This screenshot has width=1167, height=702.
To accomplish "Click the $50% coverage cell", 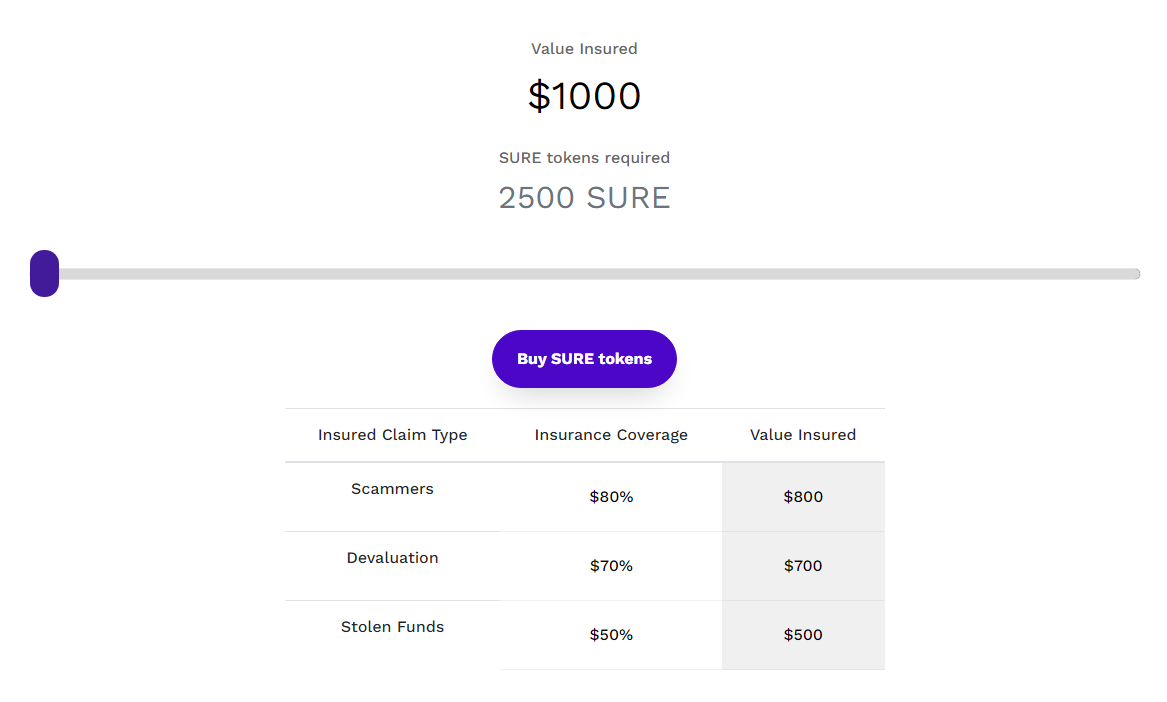I will [611, 635].
